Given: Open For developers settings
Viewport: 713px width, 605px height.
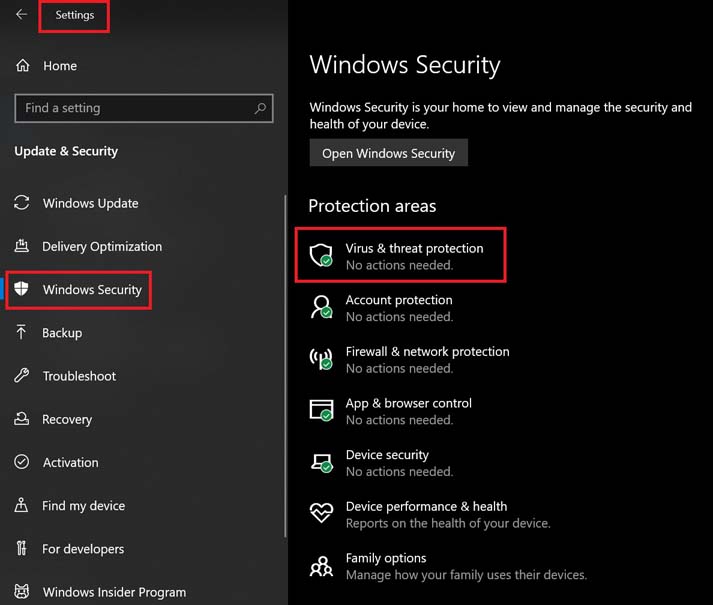Looking at the screenshot, I should coord(83,549).
